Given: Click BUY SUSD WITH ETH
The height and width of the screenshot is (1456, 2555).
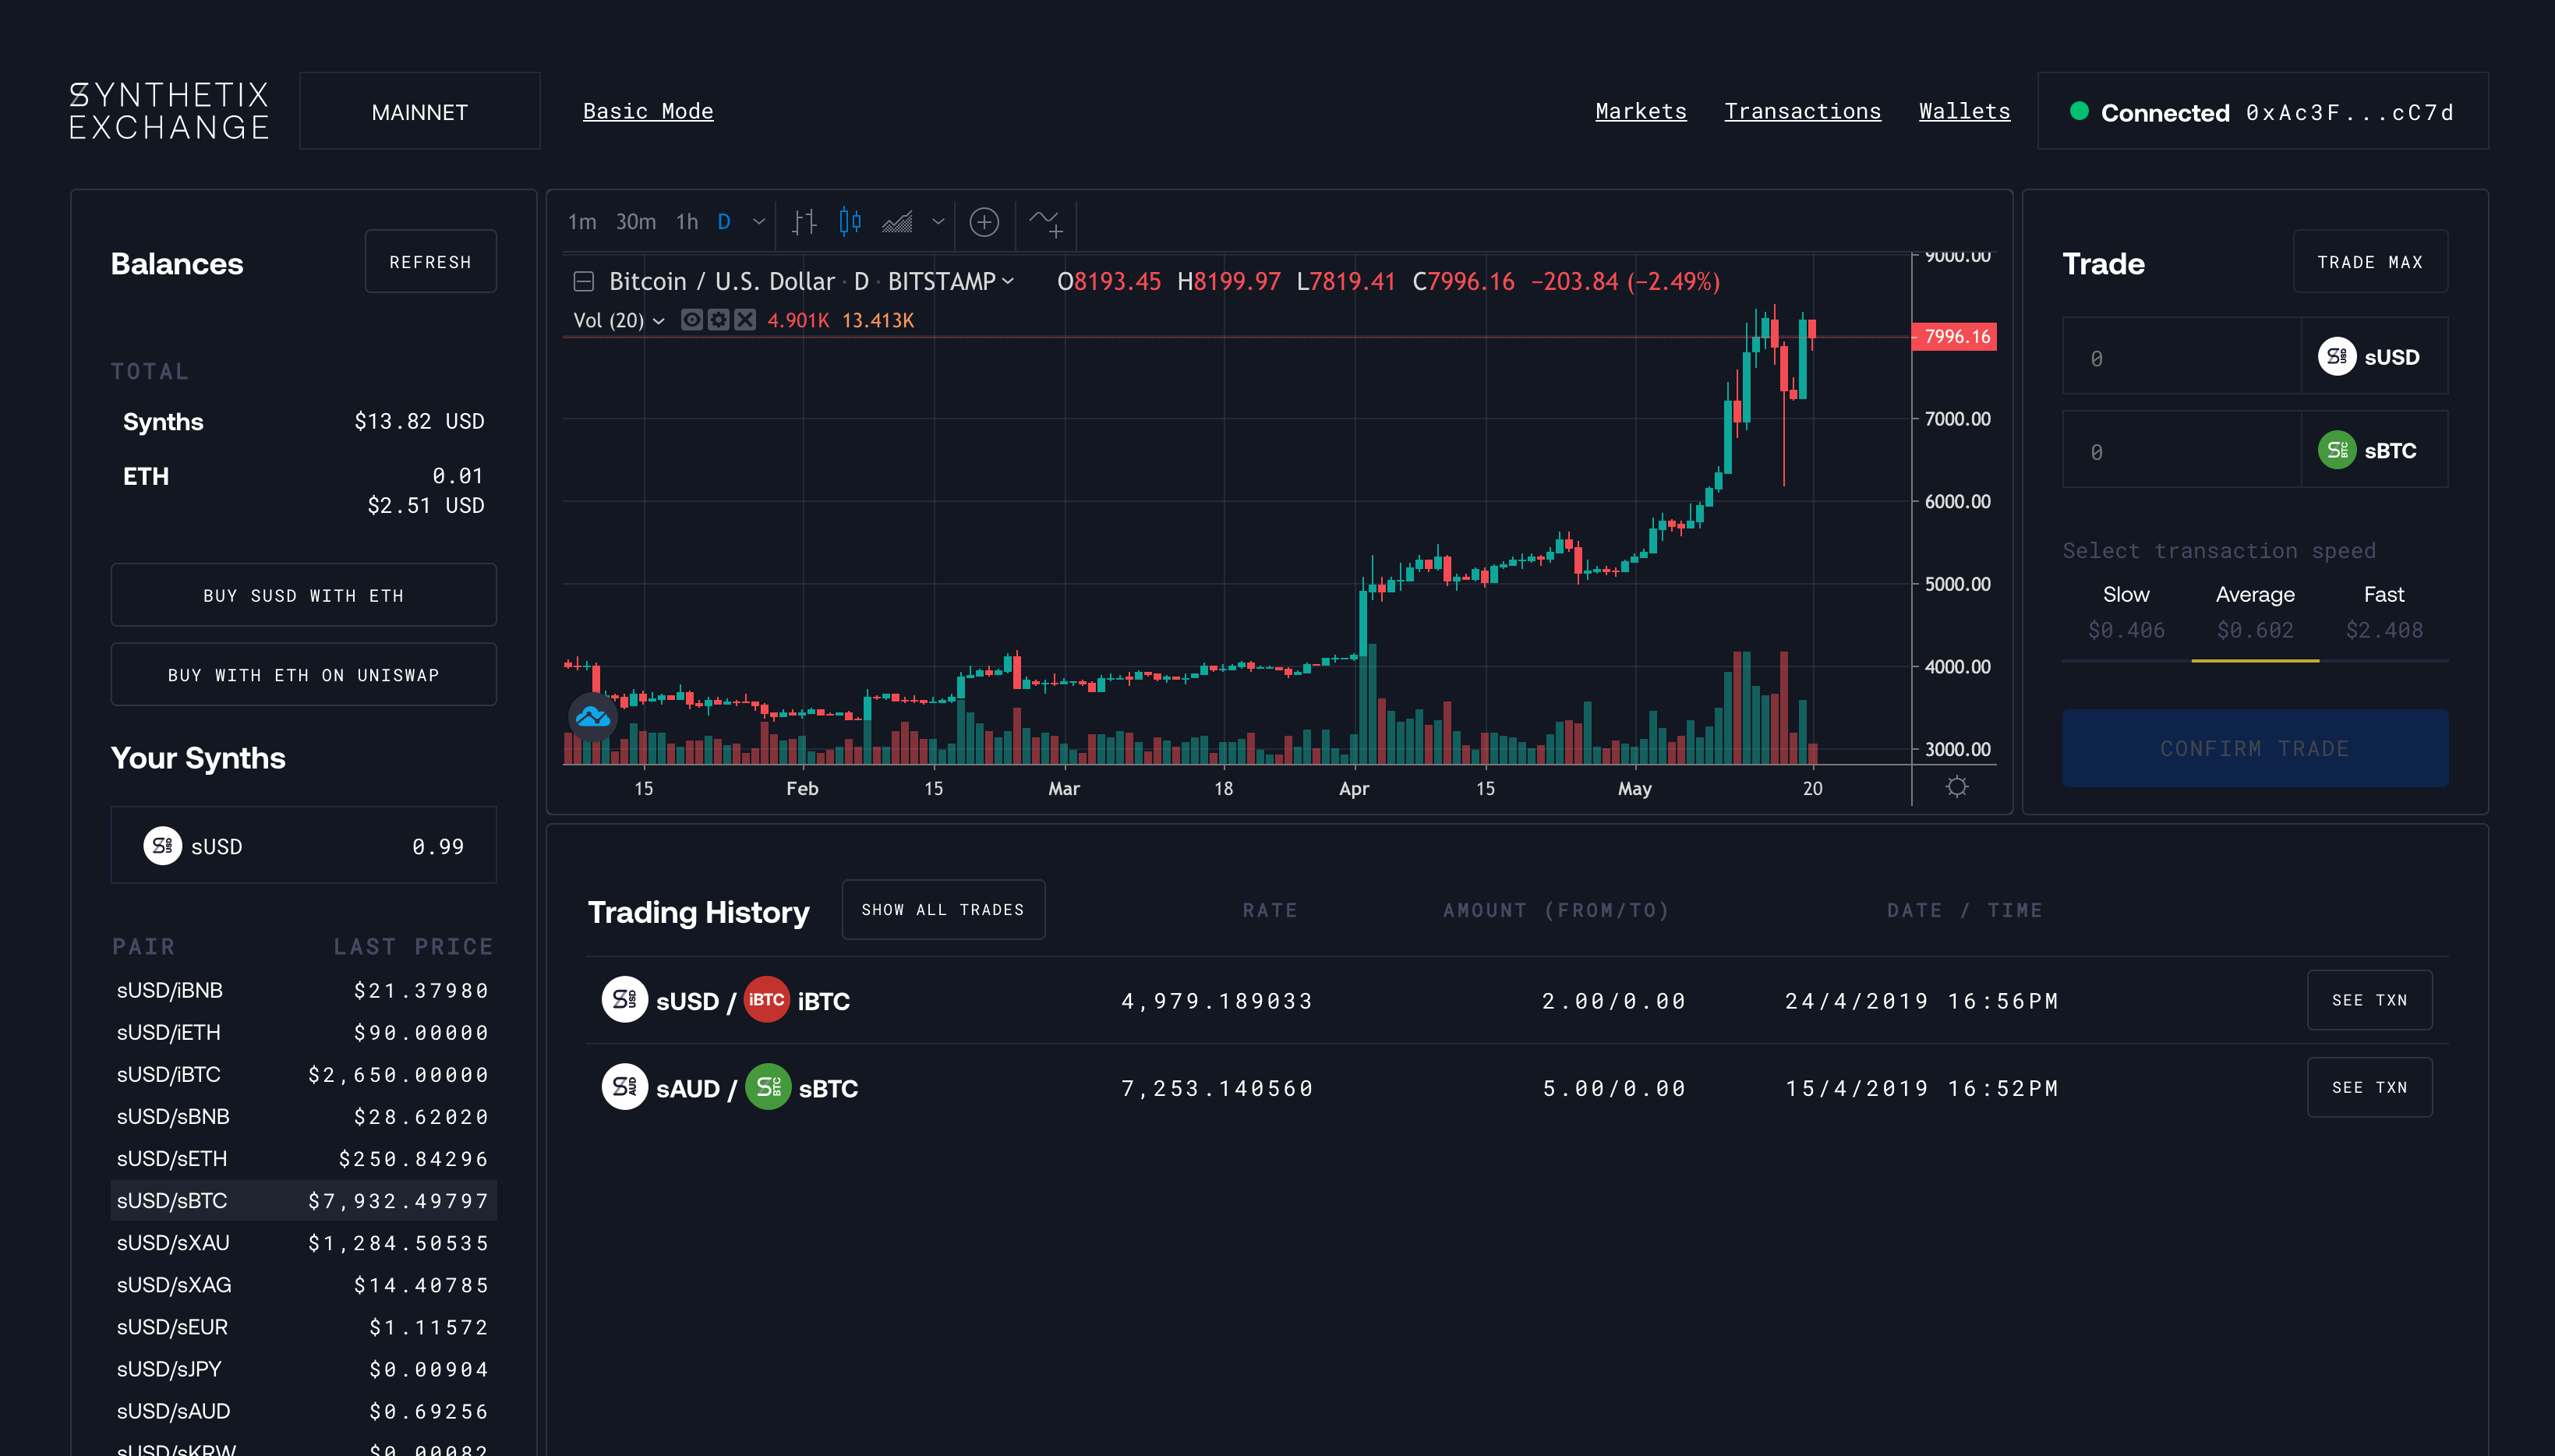Looking at the screenshot, I should click(304, 594).
